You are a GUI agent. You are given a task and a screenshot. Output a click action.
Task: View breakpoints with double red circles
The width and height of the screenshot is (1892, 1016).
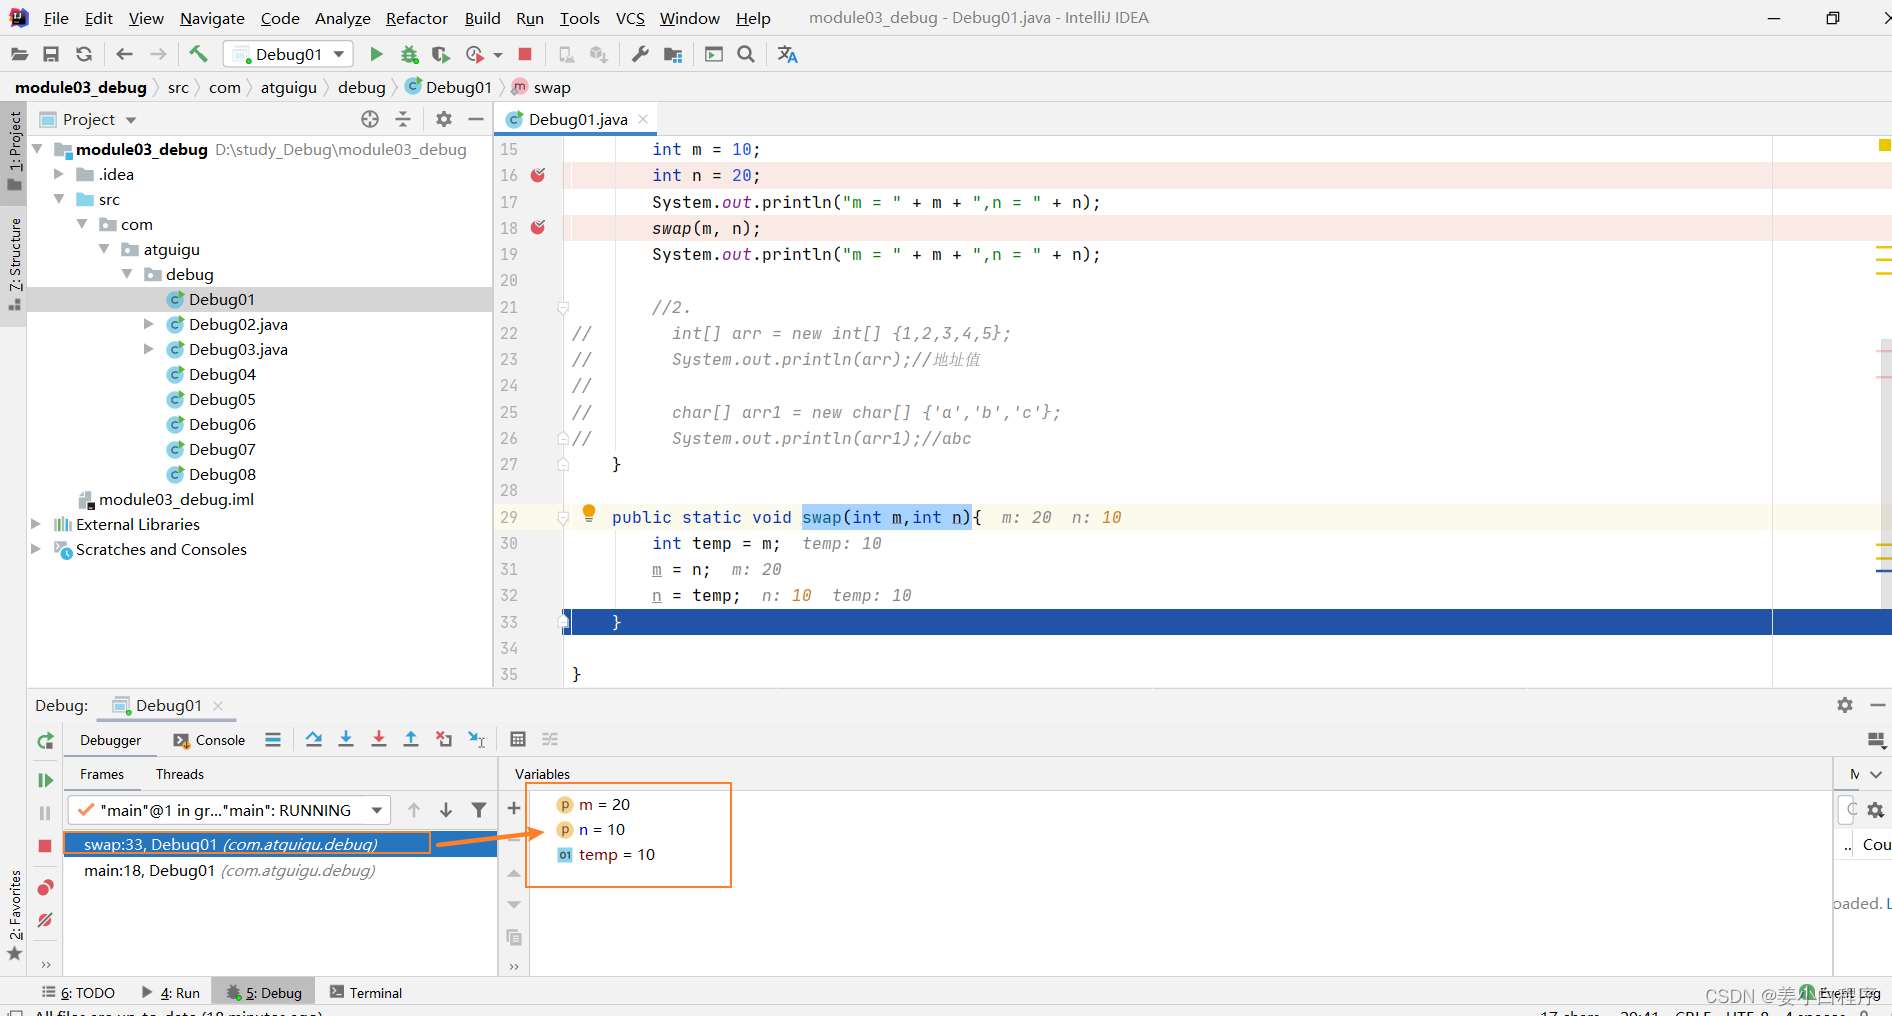[x=45, y=887]
